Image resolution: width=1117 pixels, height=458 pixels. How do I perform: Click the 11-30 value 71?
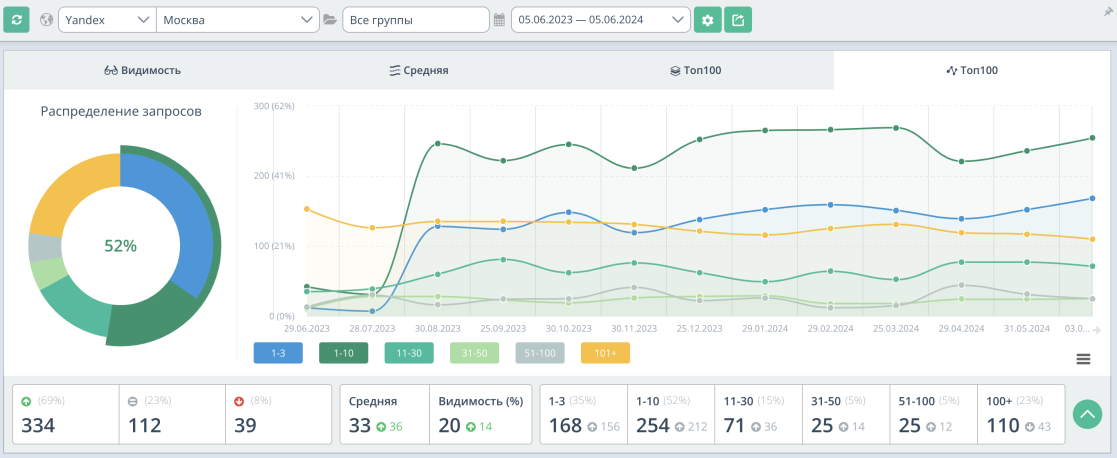(x=734, y=426)
